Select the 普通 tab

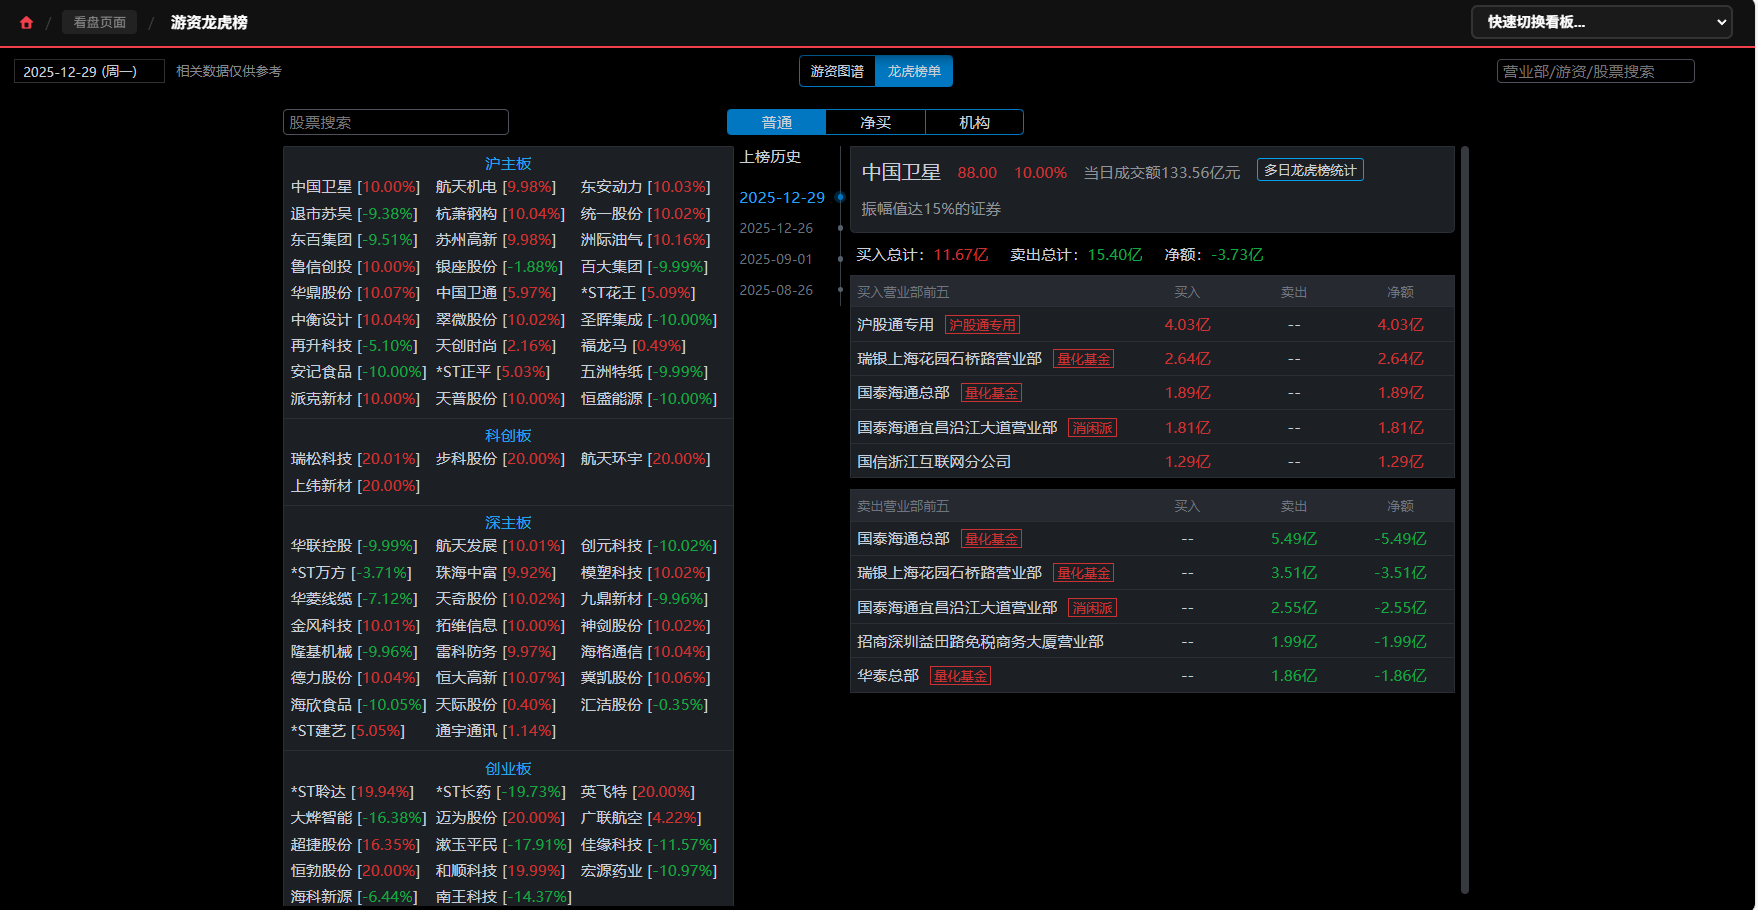[x=776, y=122]
